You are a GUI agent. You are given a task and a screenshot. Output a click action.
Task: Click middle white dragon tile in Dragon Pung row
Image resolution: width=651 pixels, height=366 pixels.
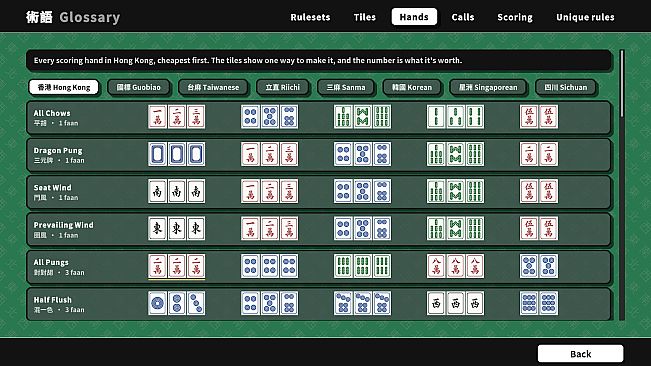[x=177, y=154]
